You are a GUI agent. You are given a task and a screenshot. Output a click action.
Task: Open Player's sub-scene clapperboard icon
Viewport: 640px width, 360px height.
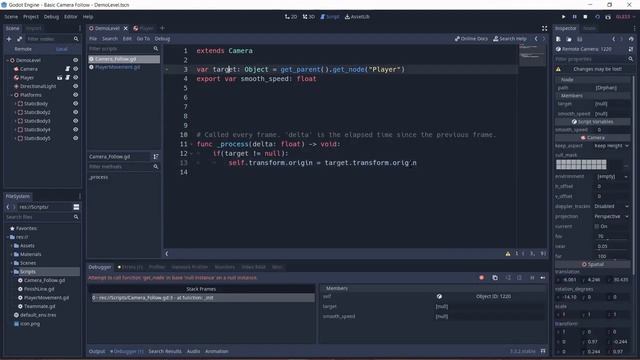click(60, 78)
